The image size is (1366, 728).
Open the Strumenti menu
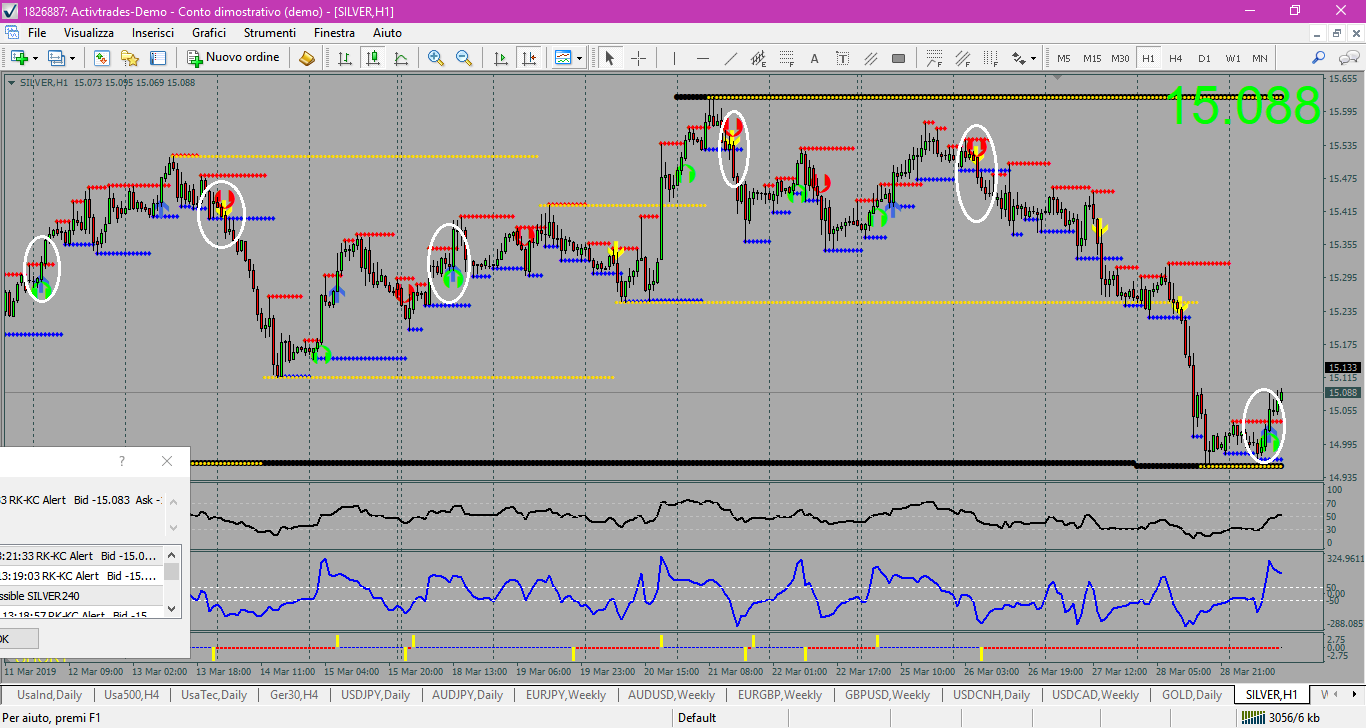(x=269, y=33)
